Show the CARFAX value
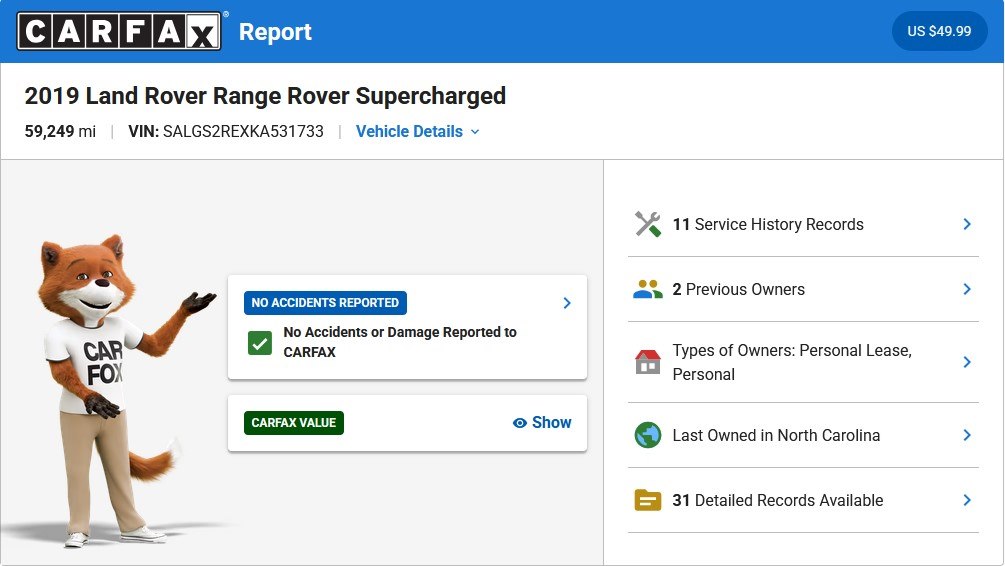The width and height of the screenshot is (1005, 566). (x=542, y=423)
